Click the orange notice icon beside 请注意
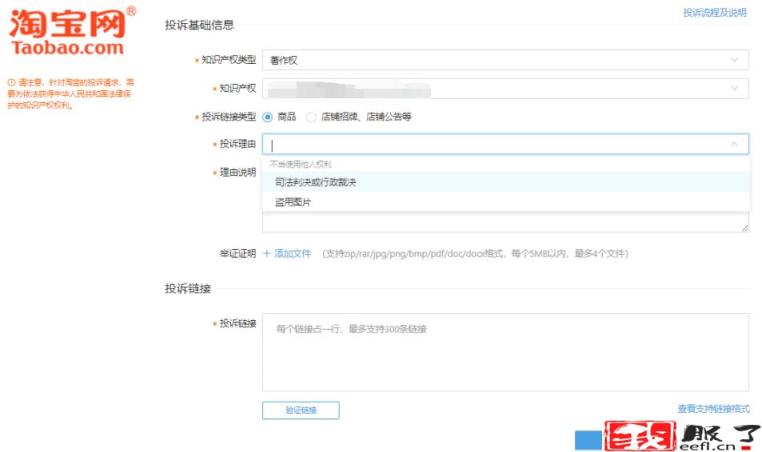 pyautogui.click(x=11, y=82)
